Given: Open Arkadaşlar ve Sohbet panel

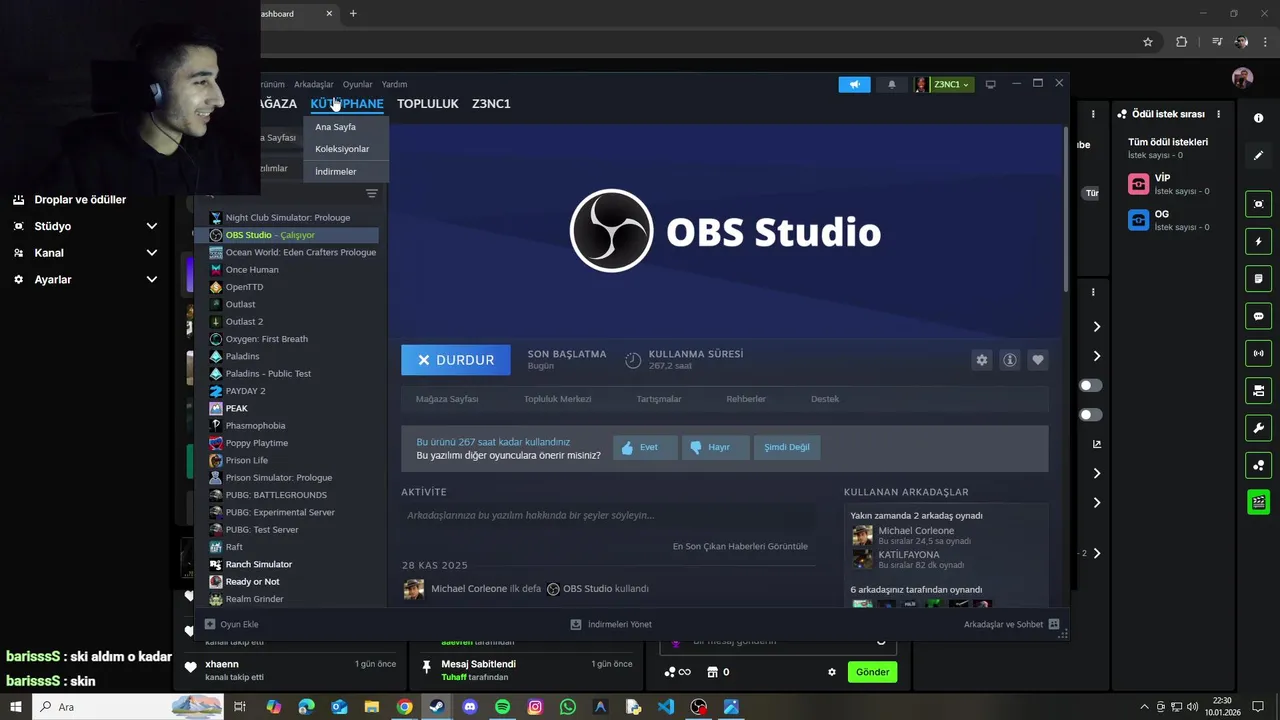Looking at the screenshot, I should pyautogui.click(x=1011, y=624).
